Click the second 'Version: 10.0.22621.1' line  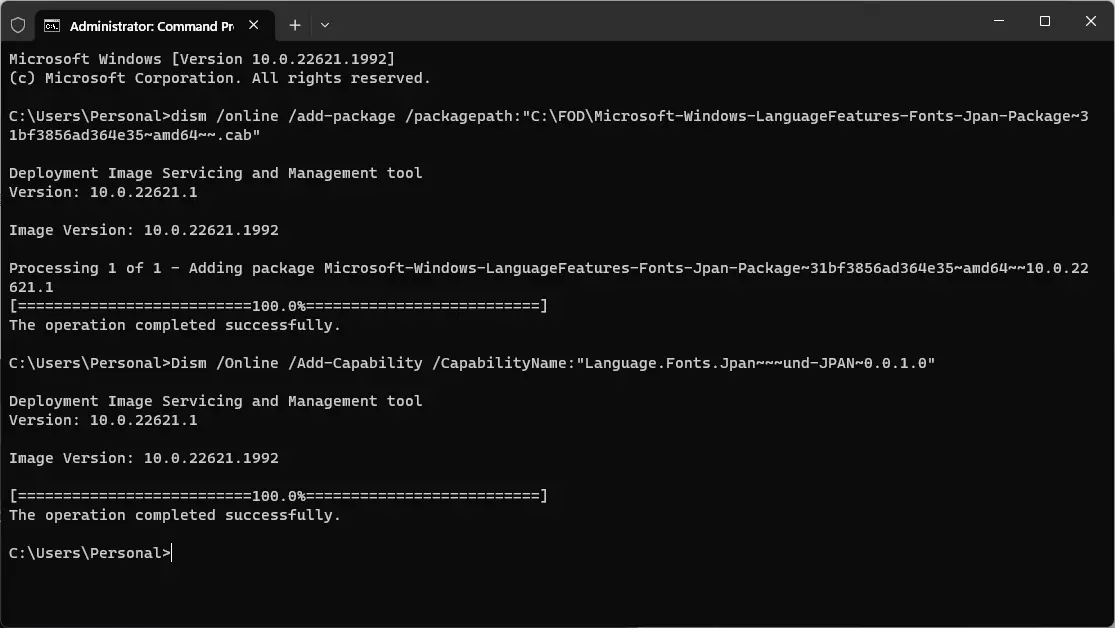[103, 420]
